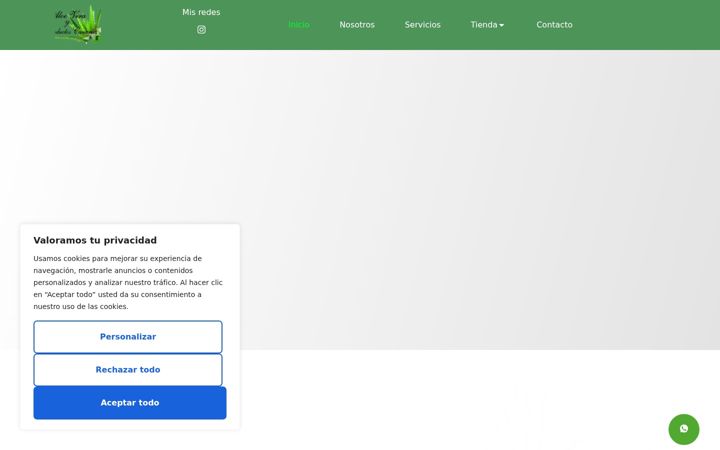Click the Valoramos tu privacidad heading
720x450 pixels.
tap(95, 240)
